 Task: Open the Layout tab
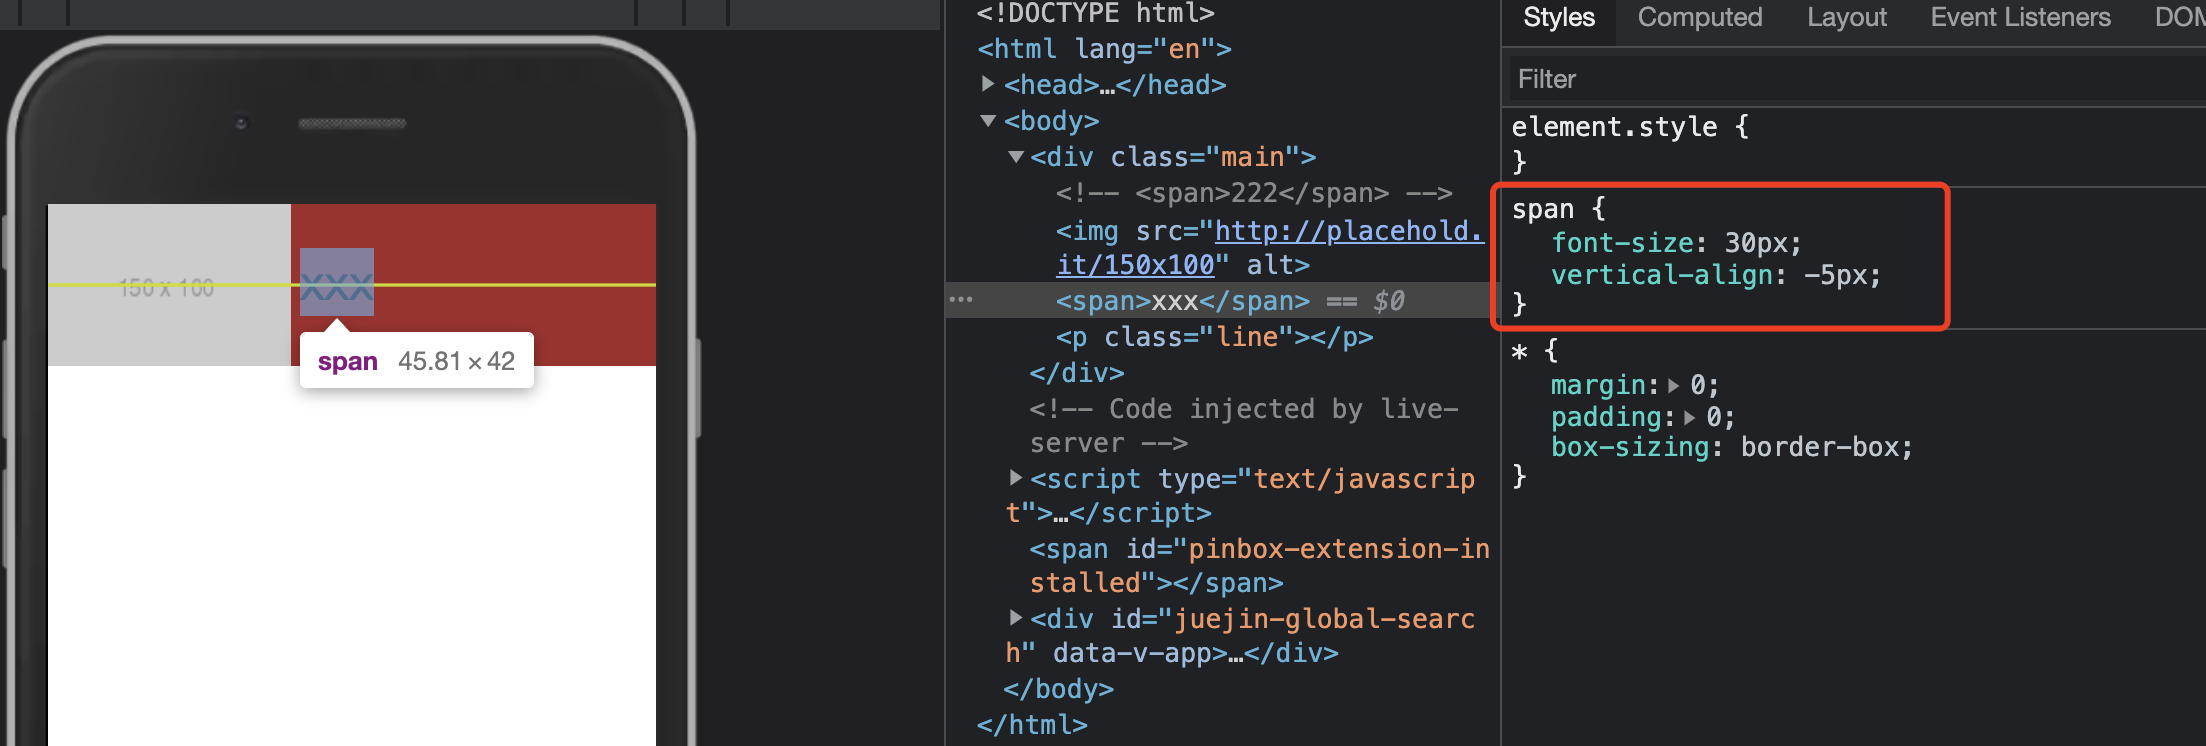(x=1846, y=18)
